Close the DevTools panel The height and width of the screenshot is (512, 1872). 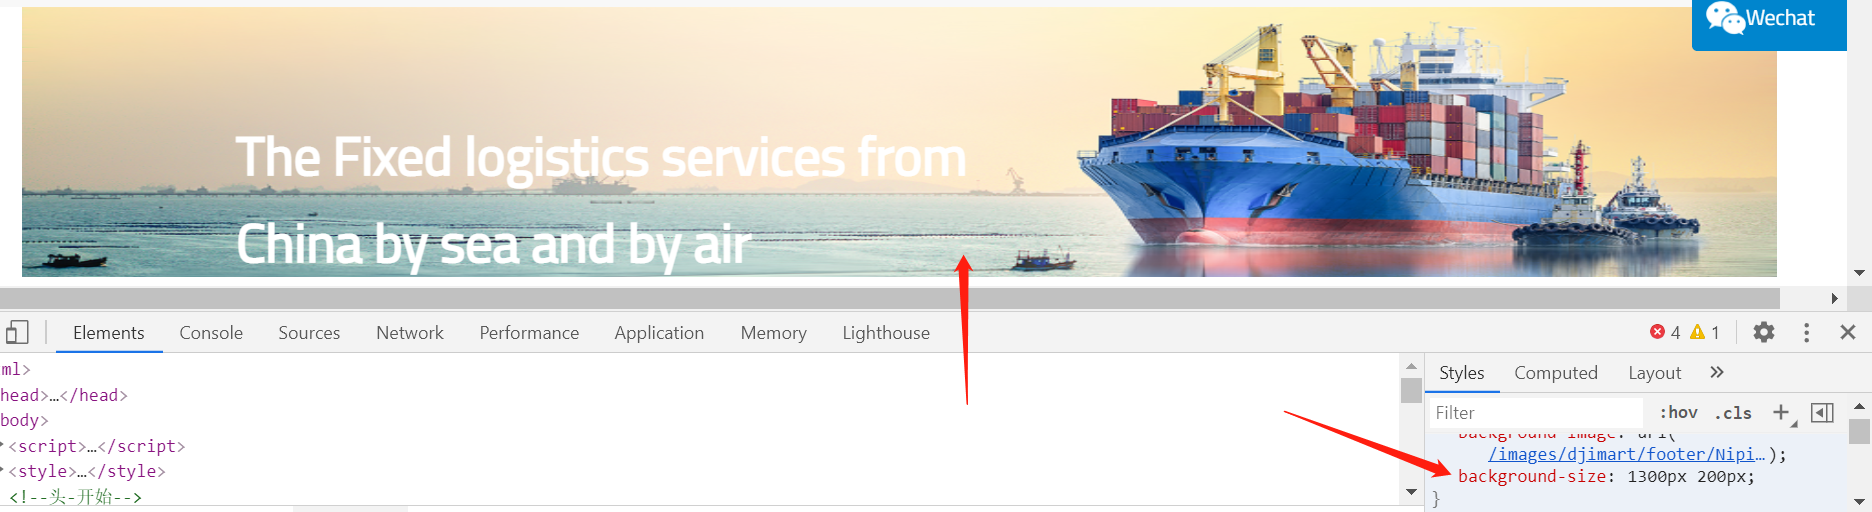[x=1848, y=332]
